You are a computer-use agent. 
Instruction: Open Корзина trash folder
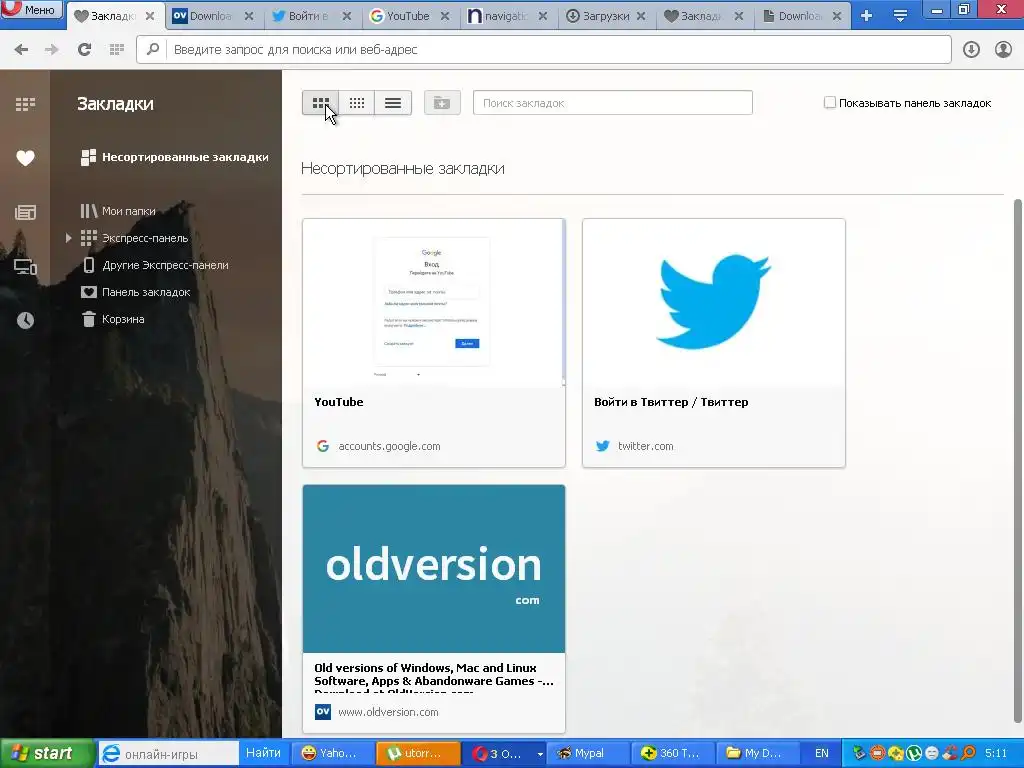[112, 319]
